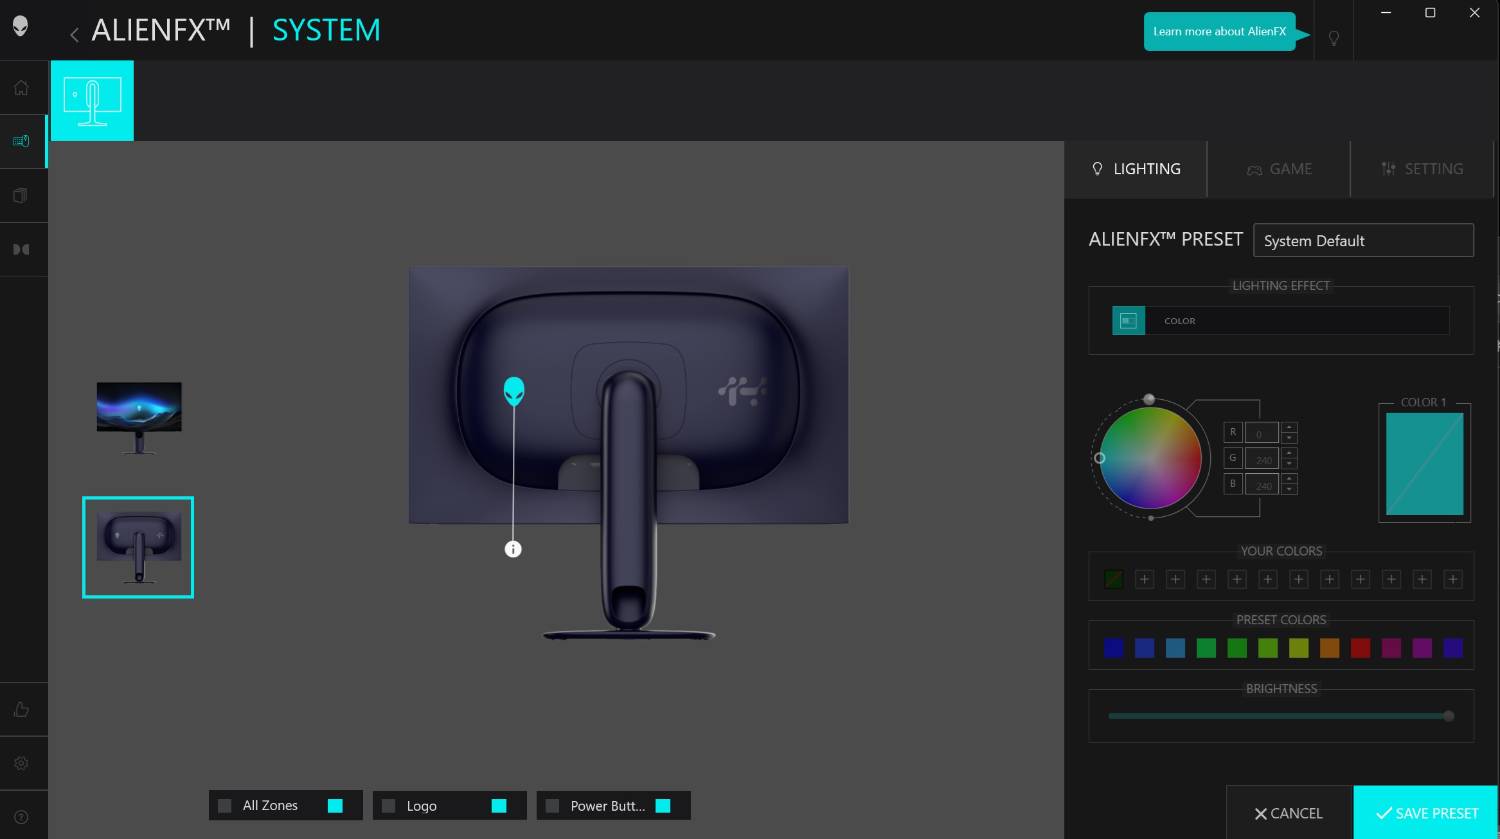Select the front view monitor thumbnail
1500x839 pixels.
[139, 417]
